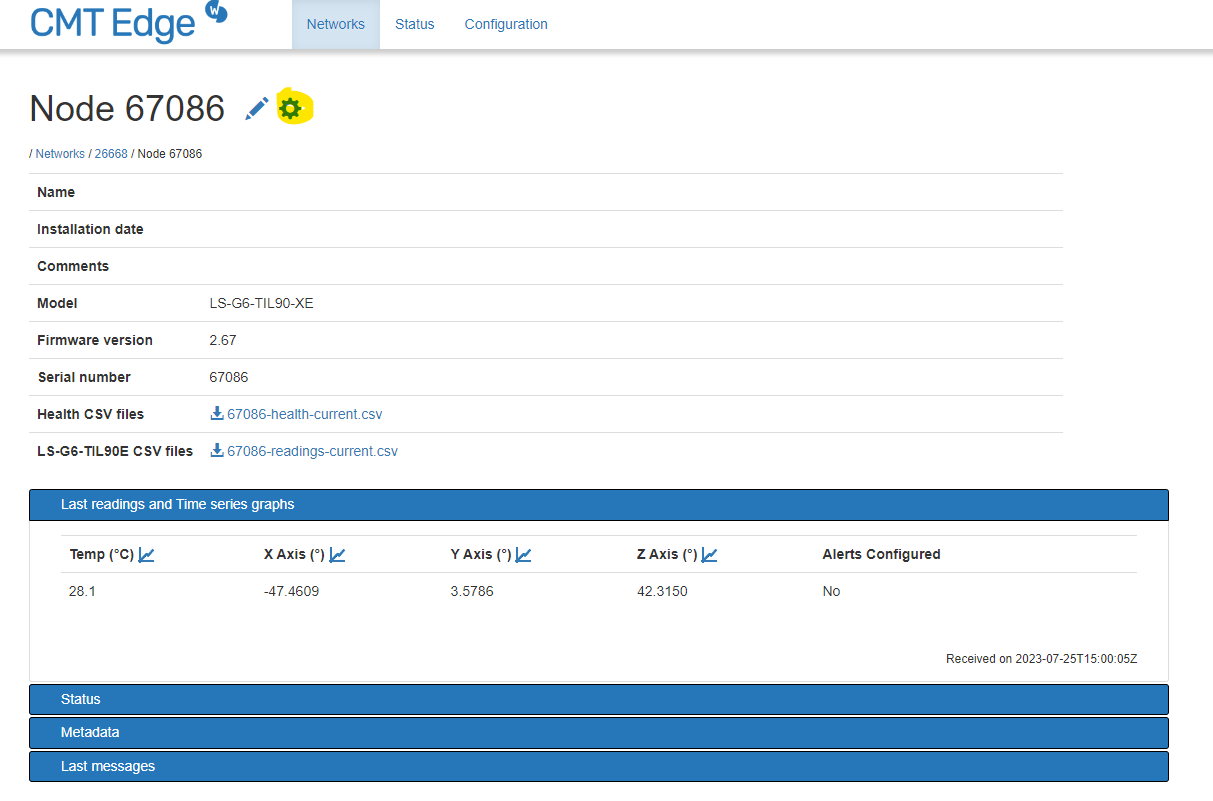
Task: Click the CMT Edge logo
Action: coord(115,22)
